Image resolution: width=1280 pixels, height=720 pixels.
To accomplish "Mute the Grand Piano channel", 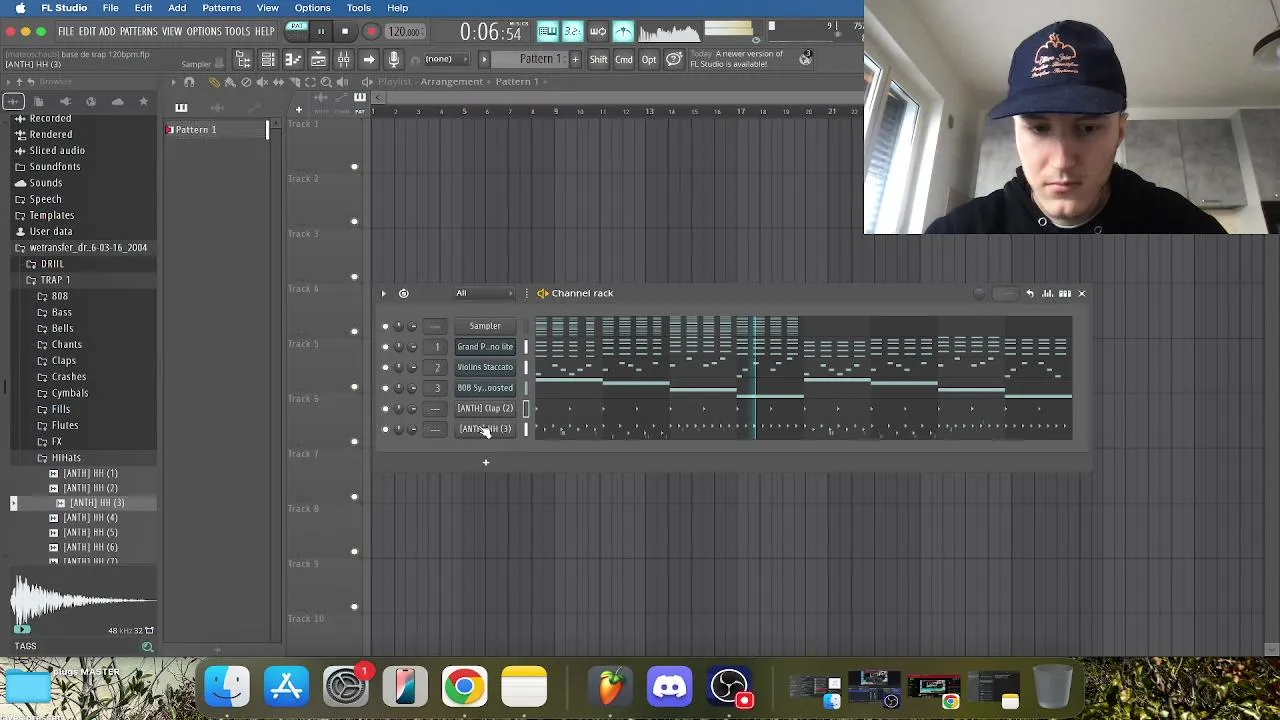I will click(x=385, y=347).
